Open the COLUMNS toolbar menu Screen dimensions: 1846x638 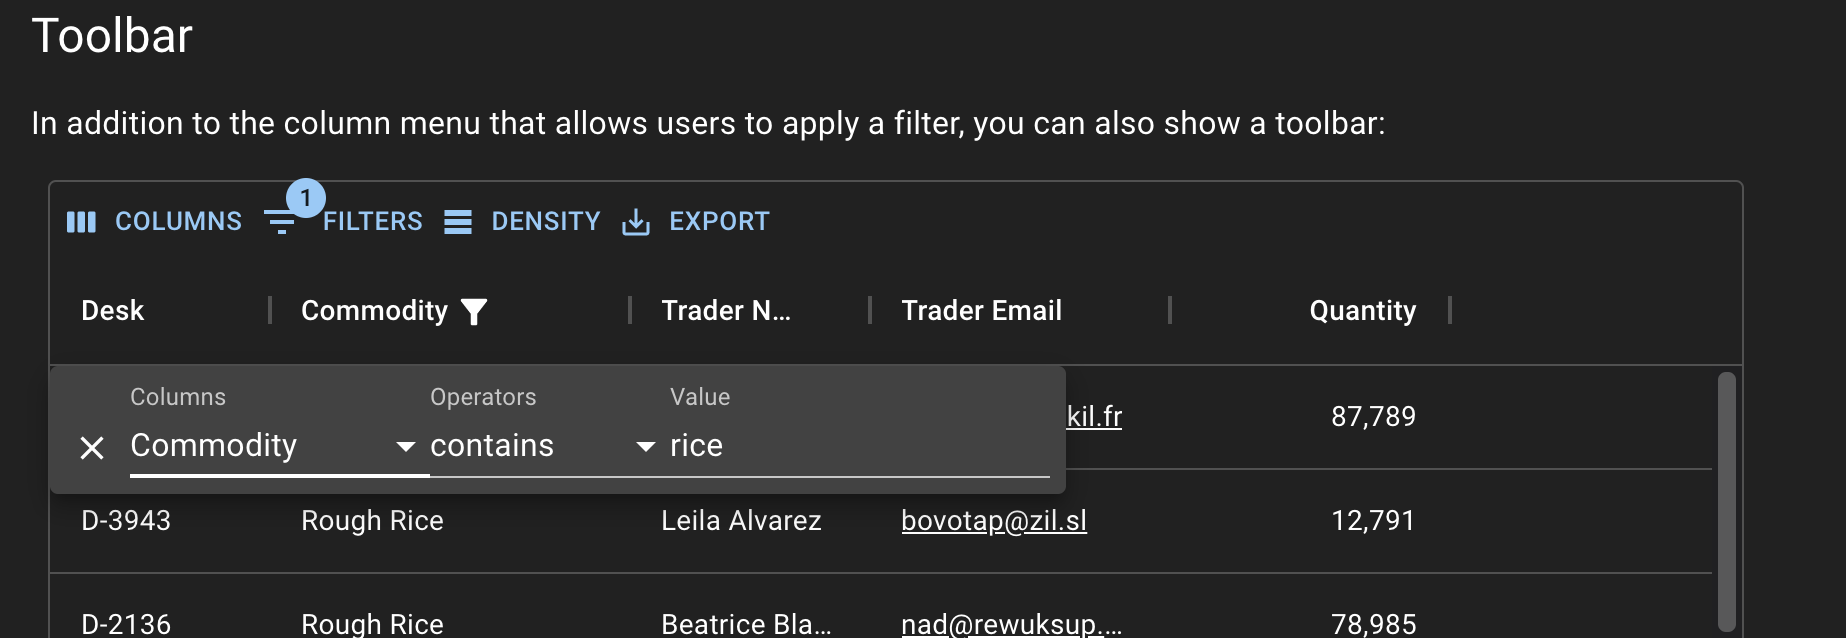click(155, 222)
